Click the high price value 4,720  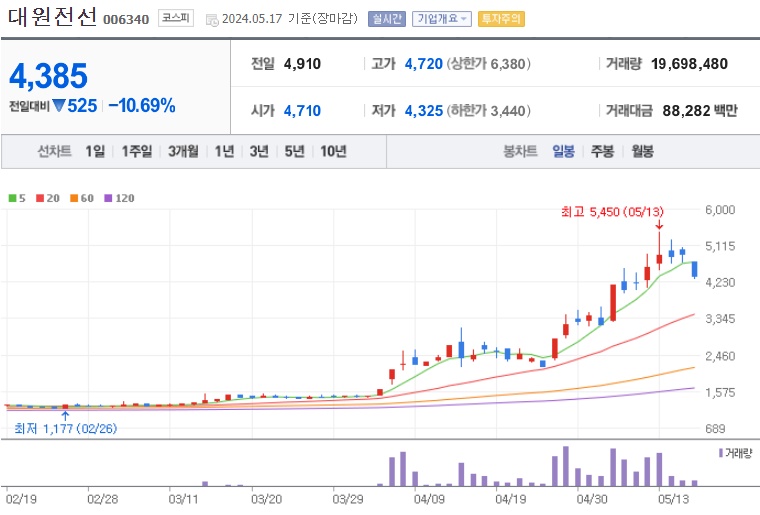424,64
